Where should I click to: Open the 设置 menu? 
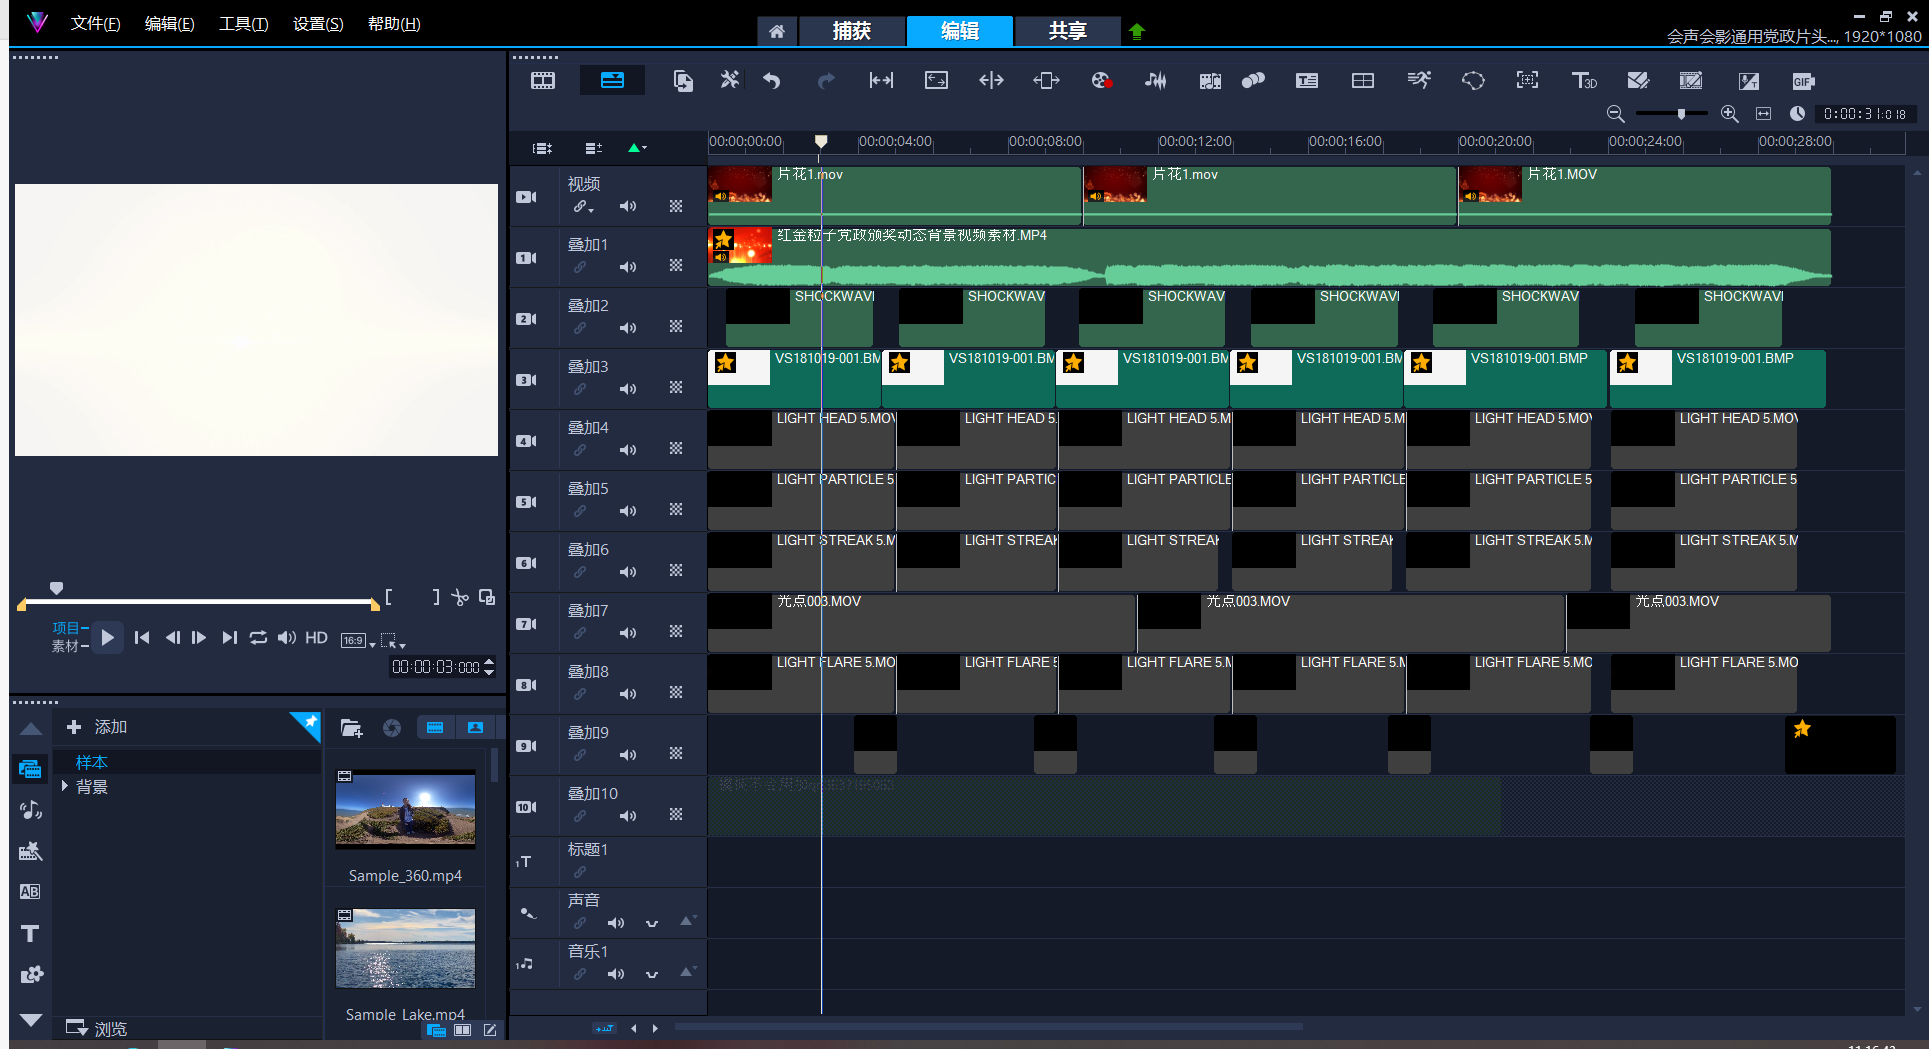[318, 24]
